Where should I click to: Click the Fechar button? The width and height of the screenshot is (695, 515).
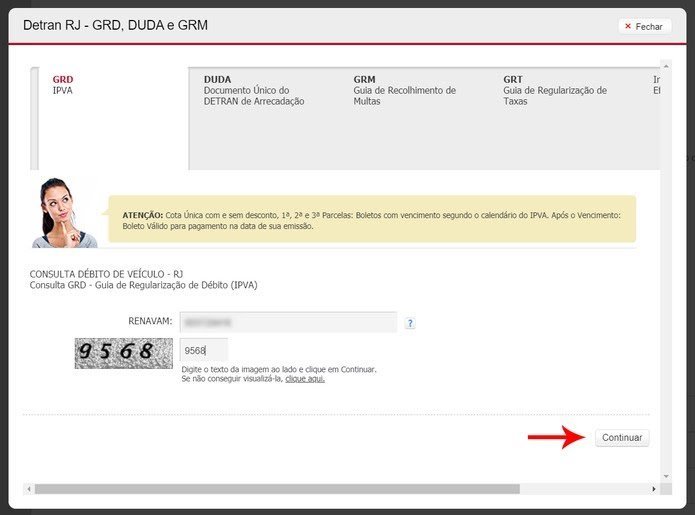[x=643, y=27]
